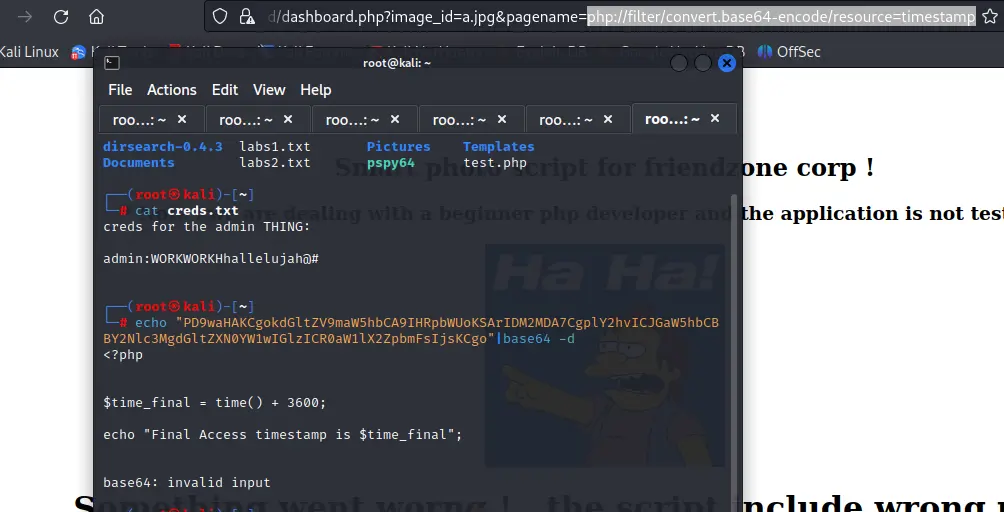Click the browser address bar URL

pos(621,17)
